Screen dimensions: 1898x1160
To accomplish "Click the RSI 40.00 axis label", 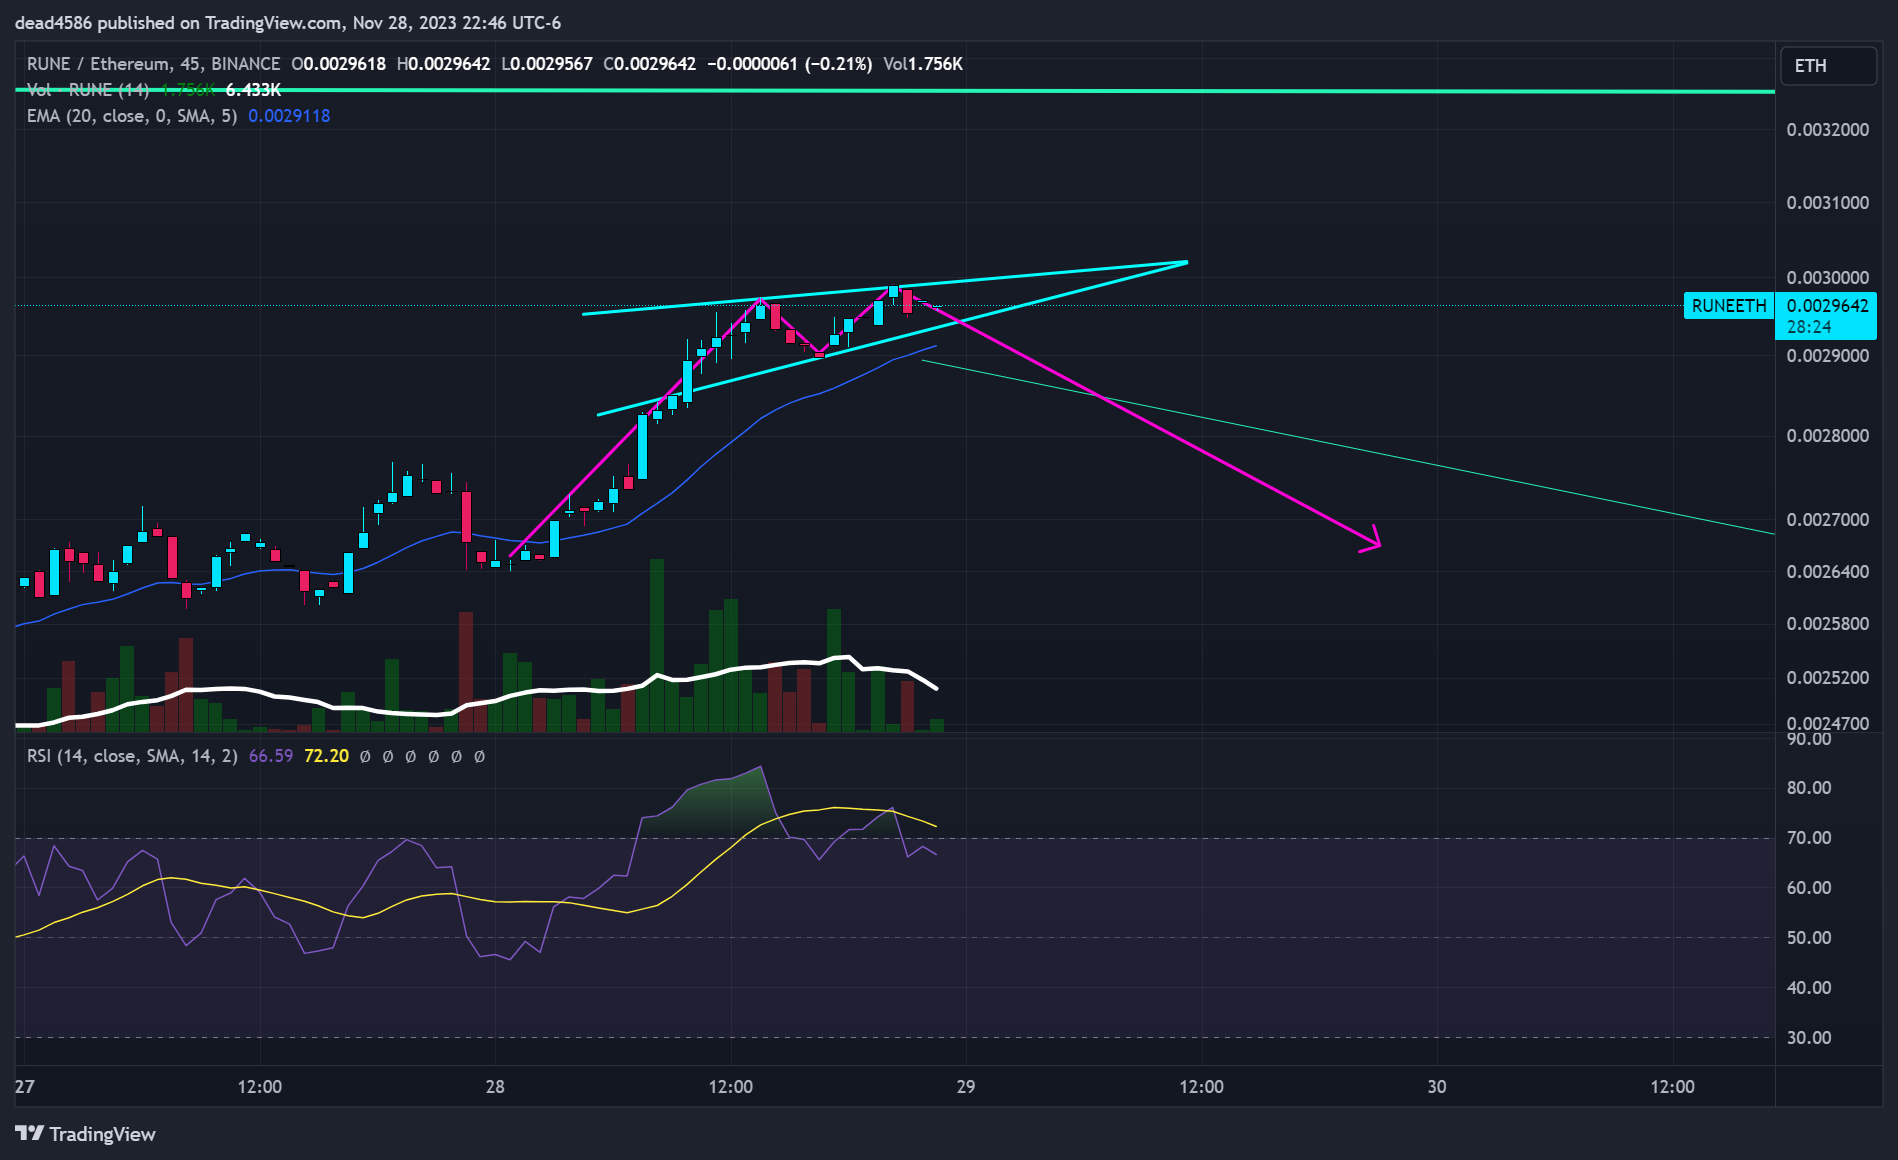I will (1809, 988).
